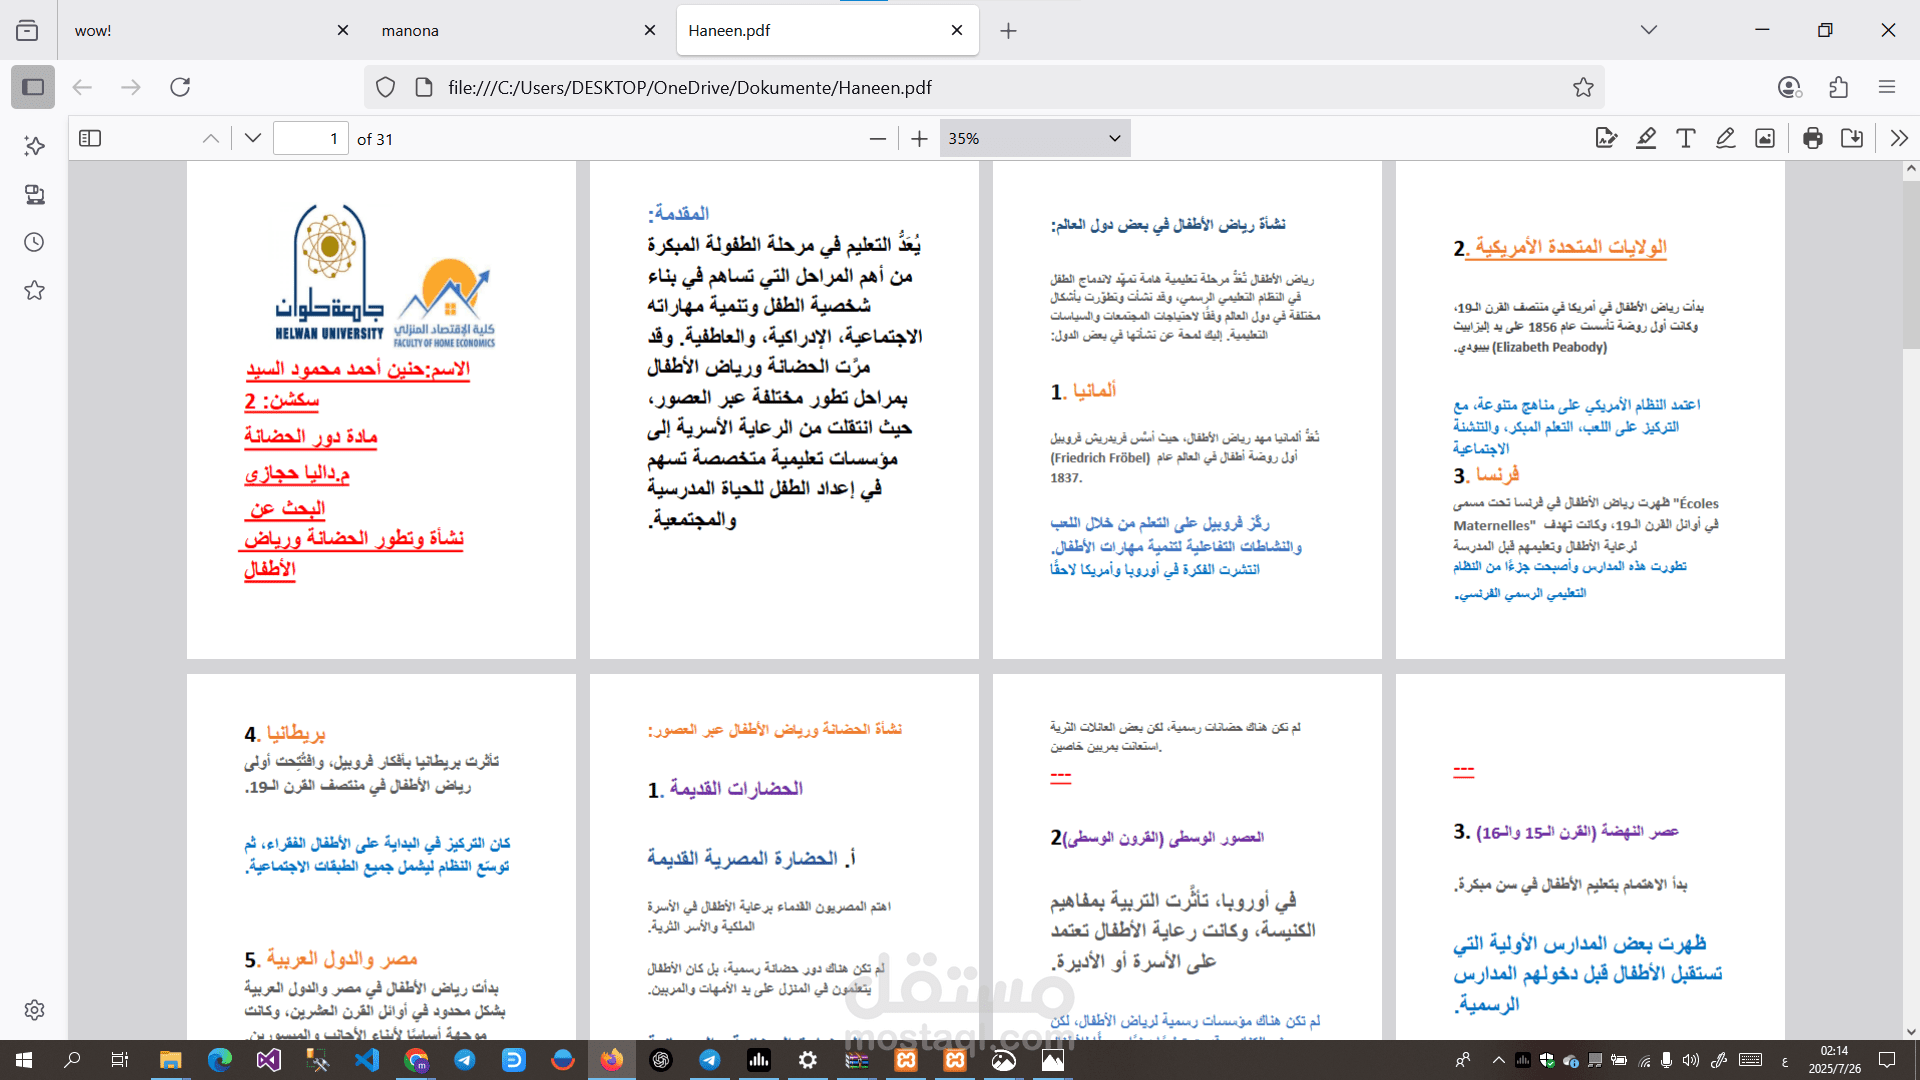The width and height of the screenshot is (1920, 1080).
Task: Toggle the PDF thumbnails sidebar
Action: pyautogui.click(x=90, y=138)
